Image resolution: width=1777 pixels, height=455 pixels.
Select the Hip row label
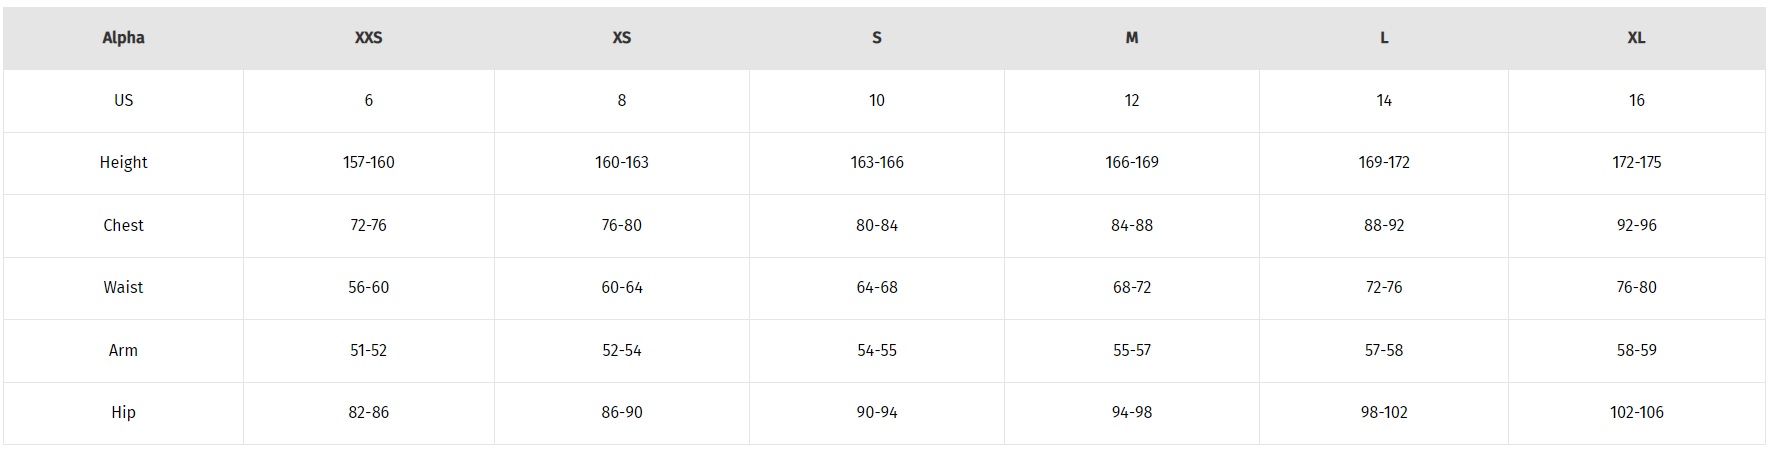pos(123,412)
